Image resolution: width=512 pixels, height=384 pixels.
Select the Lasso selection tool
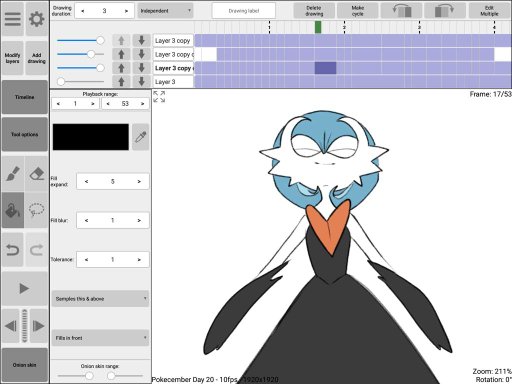click(x=37, y=210)
